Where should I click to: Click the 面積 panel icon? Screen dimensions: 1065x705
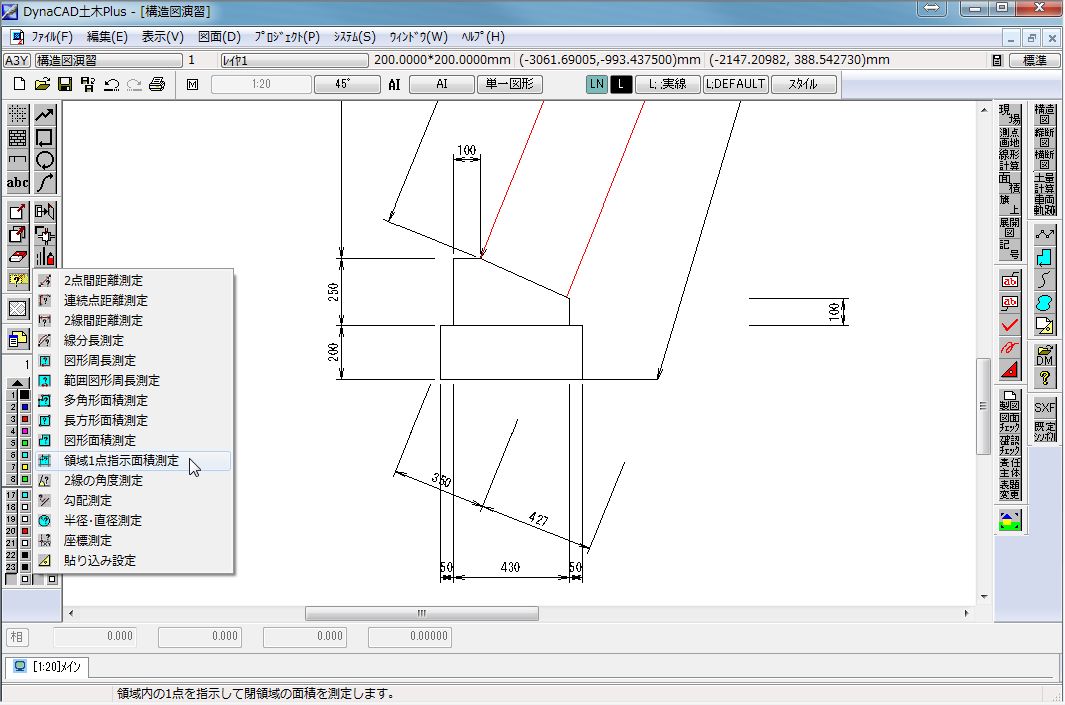click(1010, 183)
